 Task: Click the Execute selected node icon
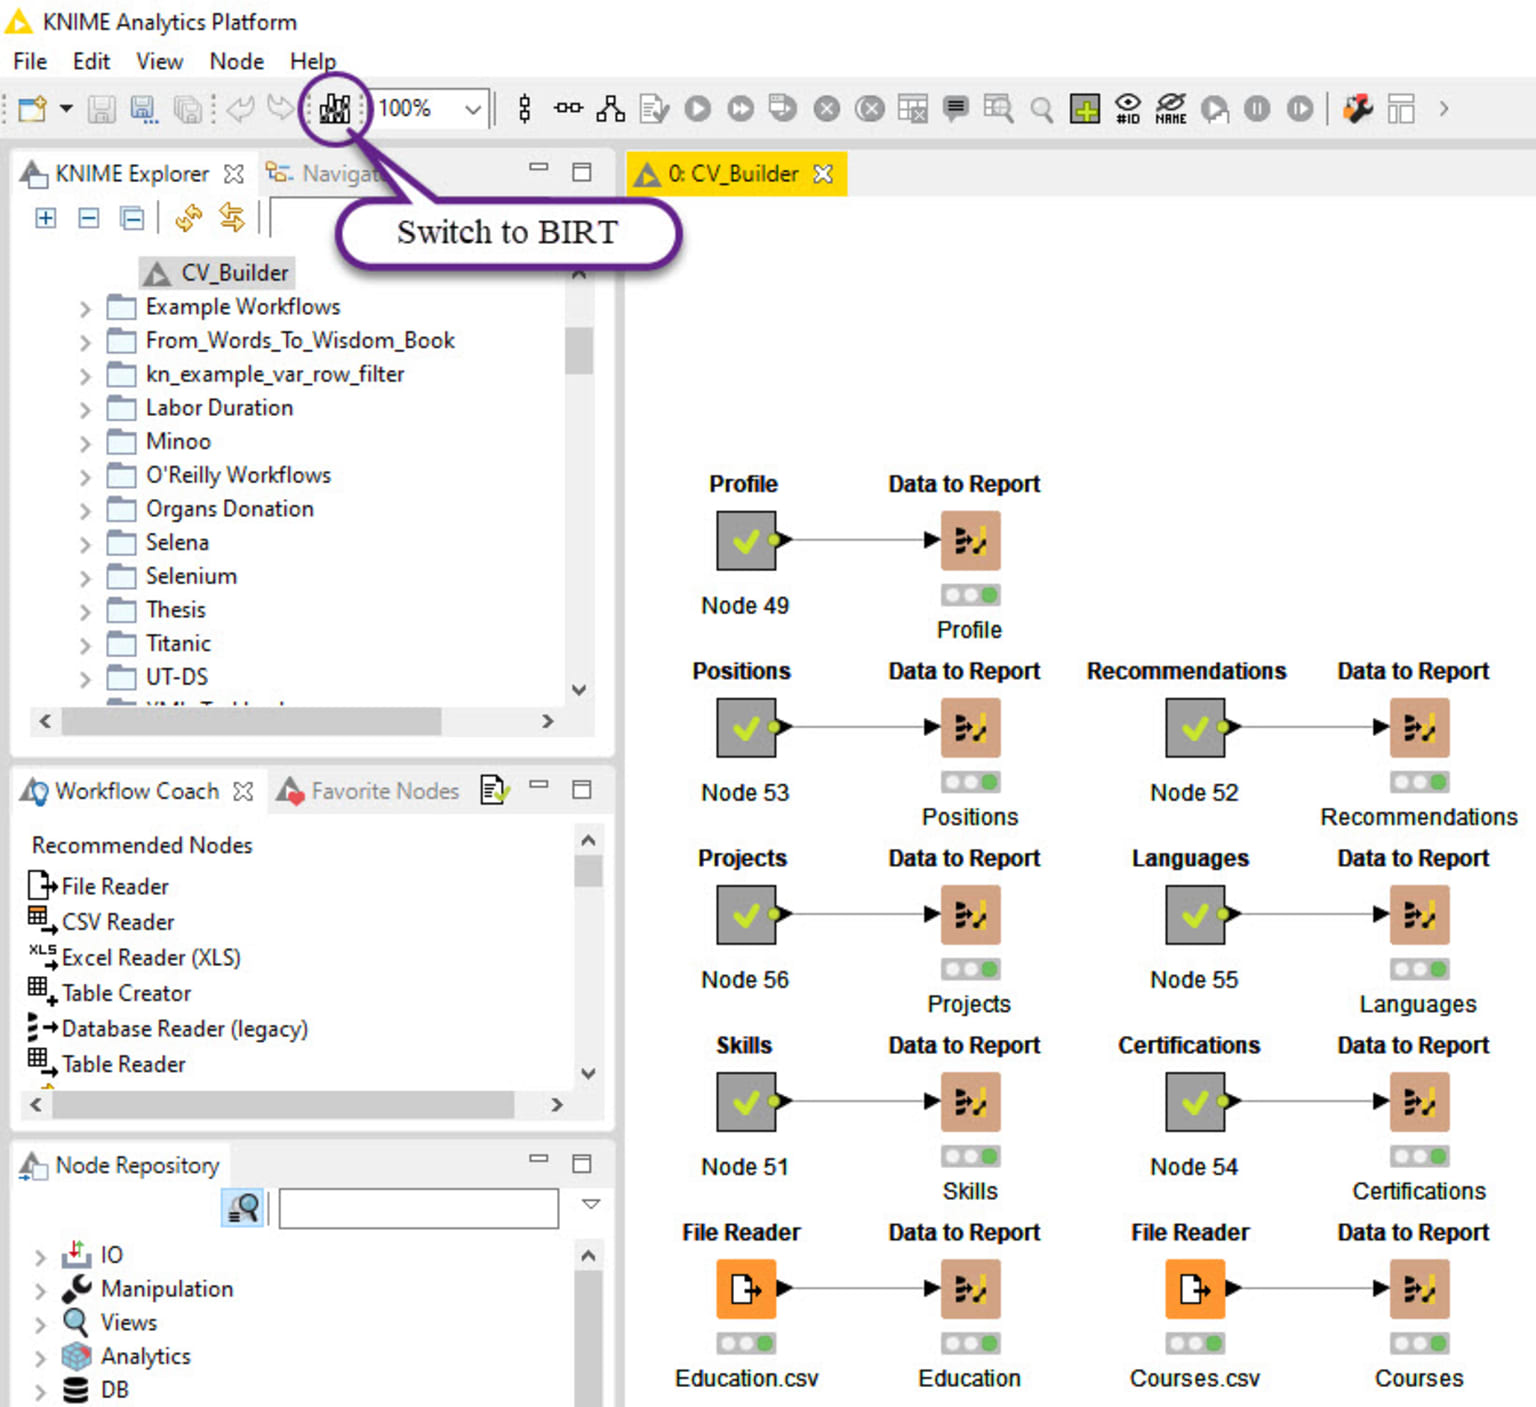698,108
